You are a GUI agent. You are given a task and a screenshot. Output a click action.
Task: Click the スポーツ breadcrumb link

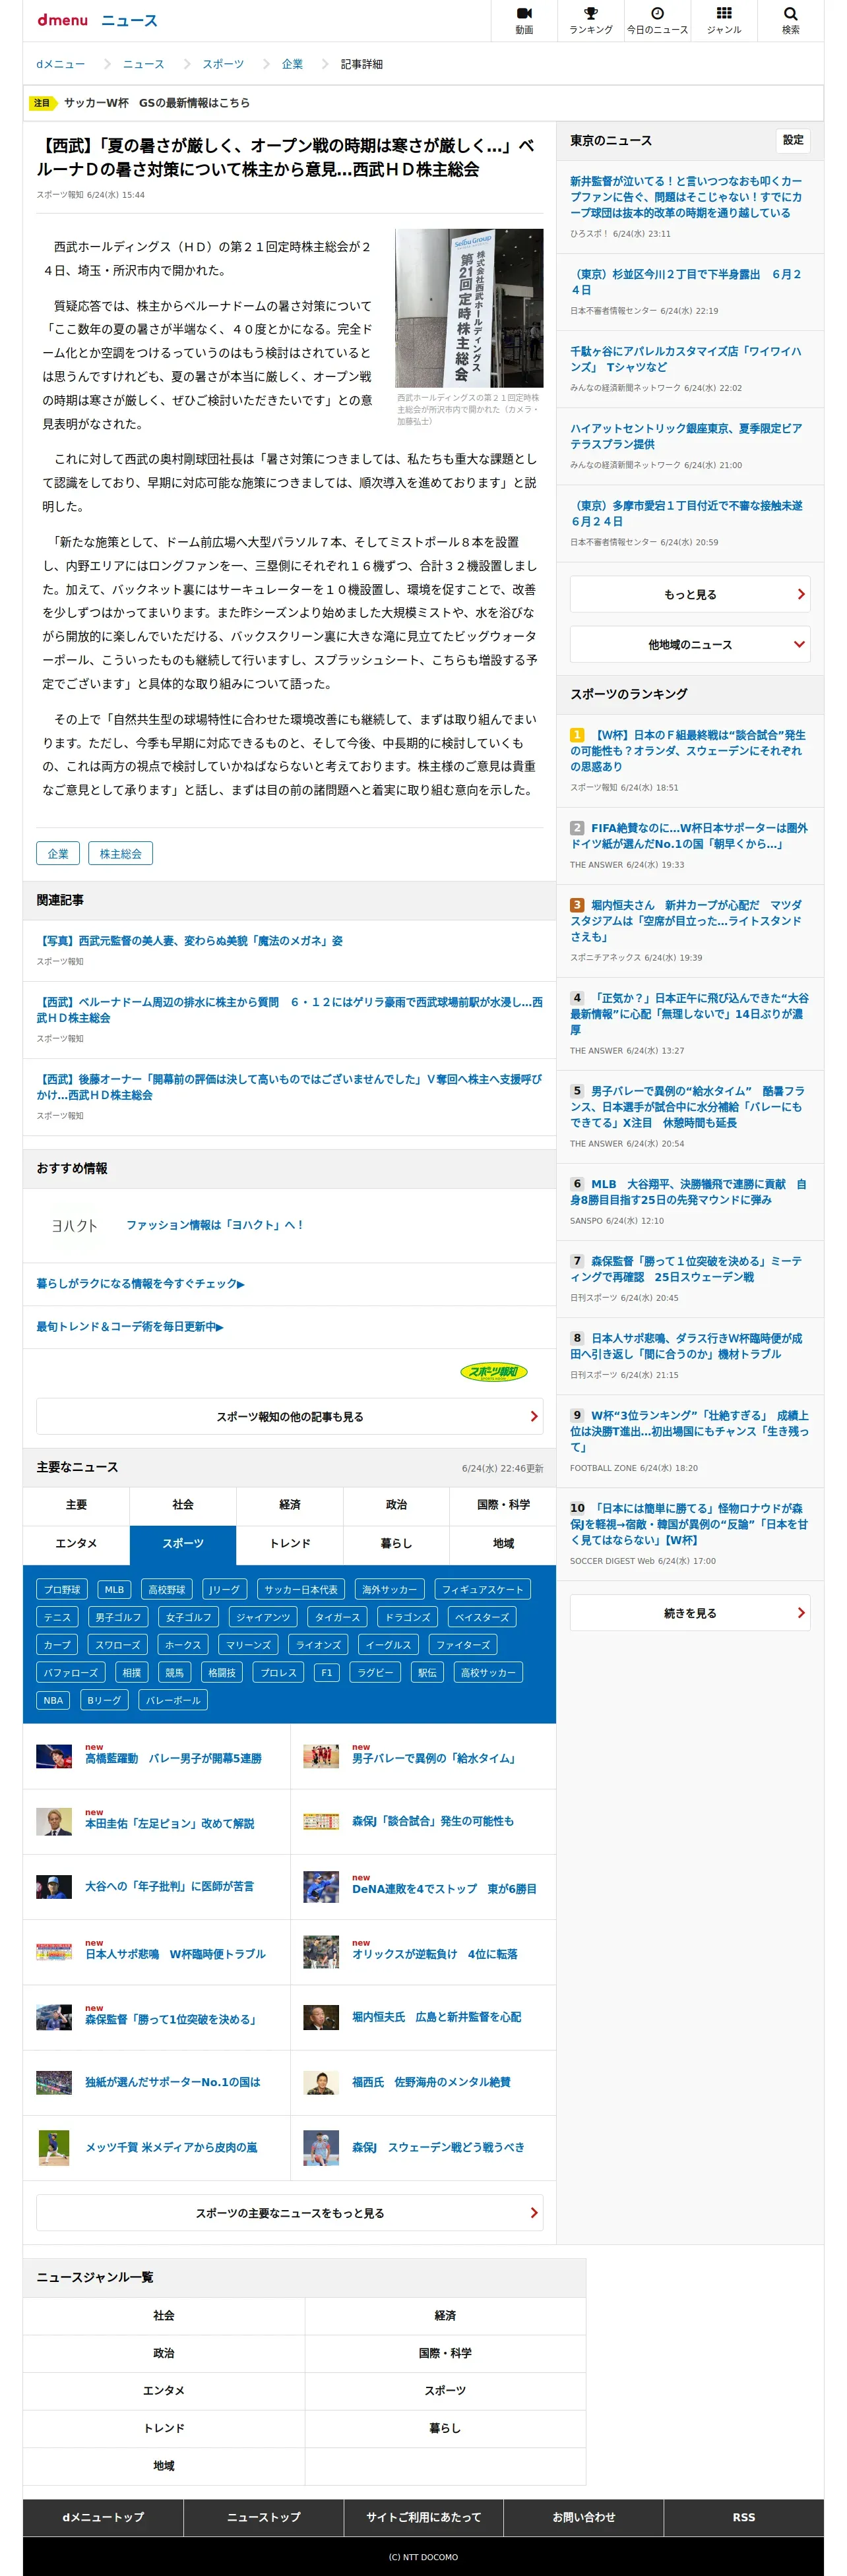(x=223, y=64)
